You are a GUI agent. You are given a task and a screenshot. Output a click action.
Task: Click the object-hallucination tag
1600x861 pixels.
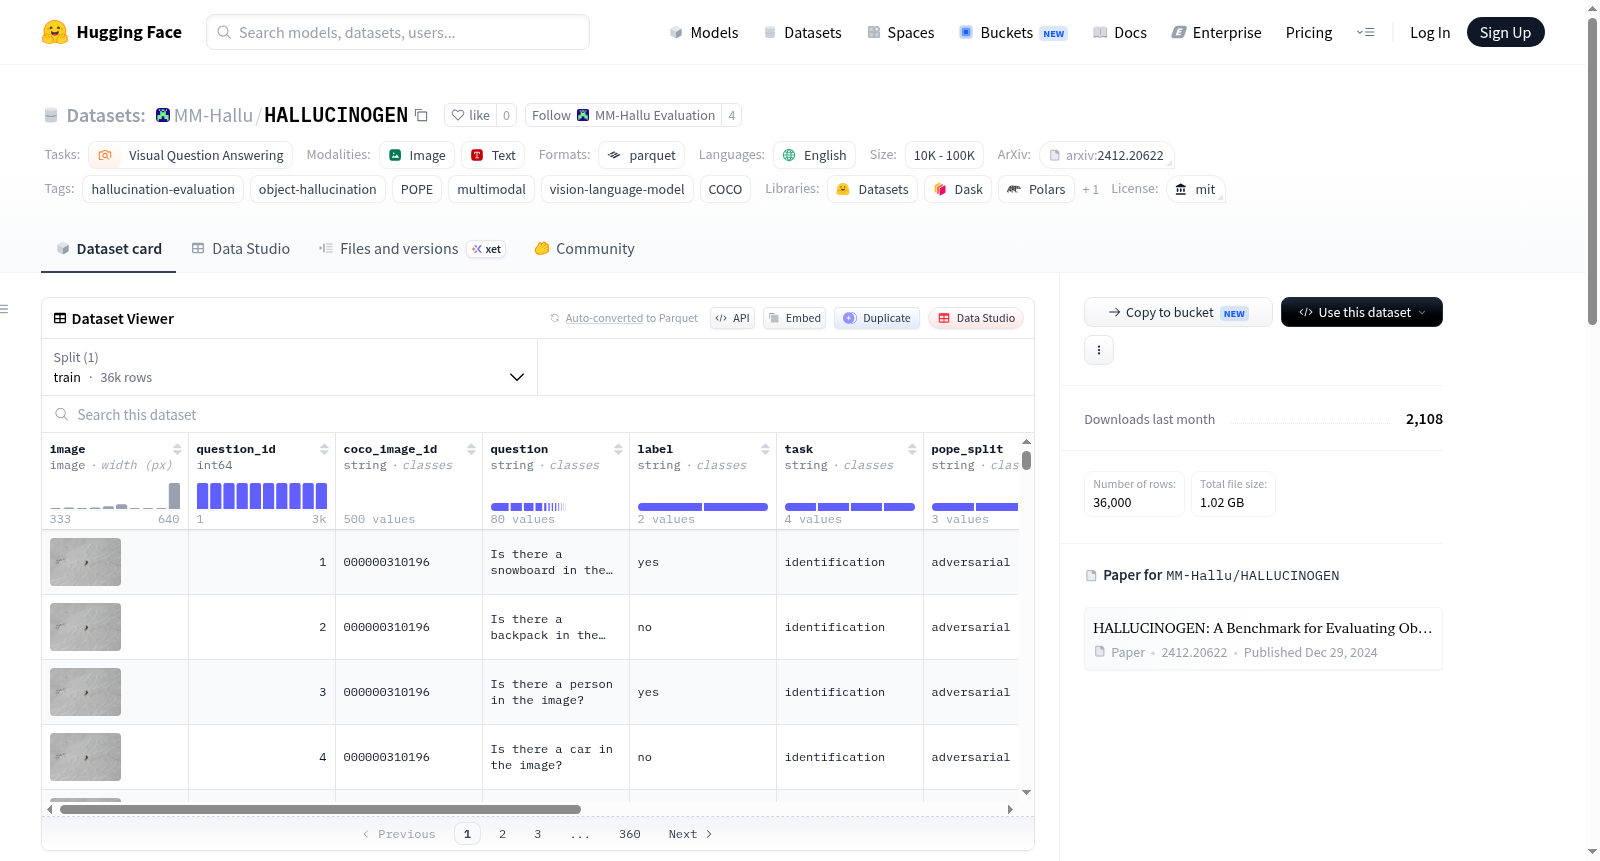coord(317,189)
